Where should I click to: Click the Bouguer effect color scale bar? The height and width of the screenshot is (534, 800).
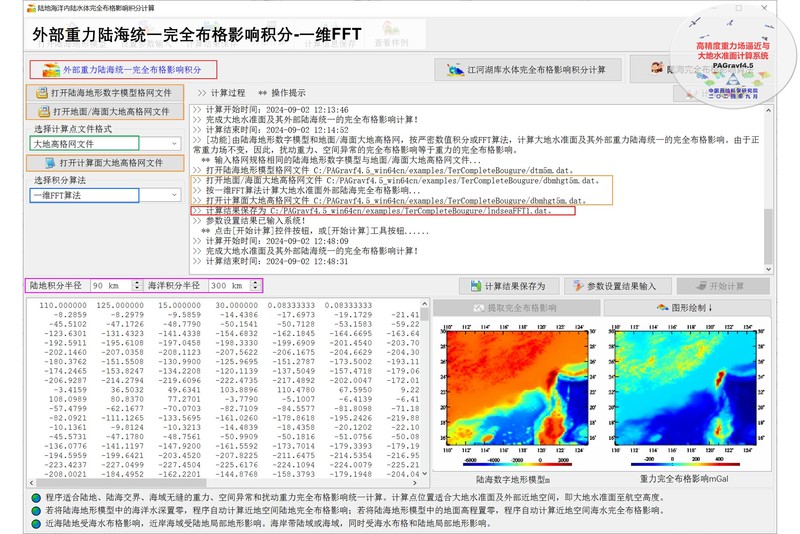(685, 465)
